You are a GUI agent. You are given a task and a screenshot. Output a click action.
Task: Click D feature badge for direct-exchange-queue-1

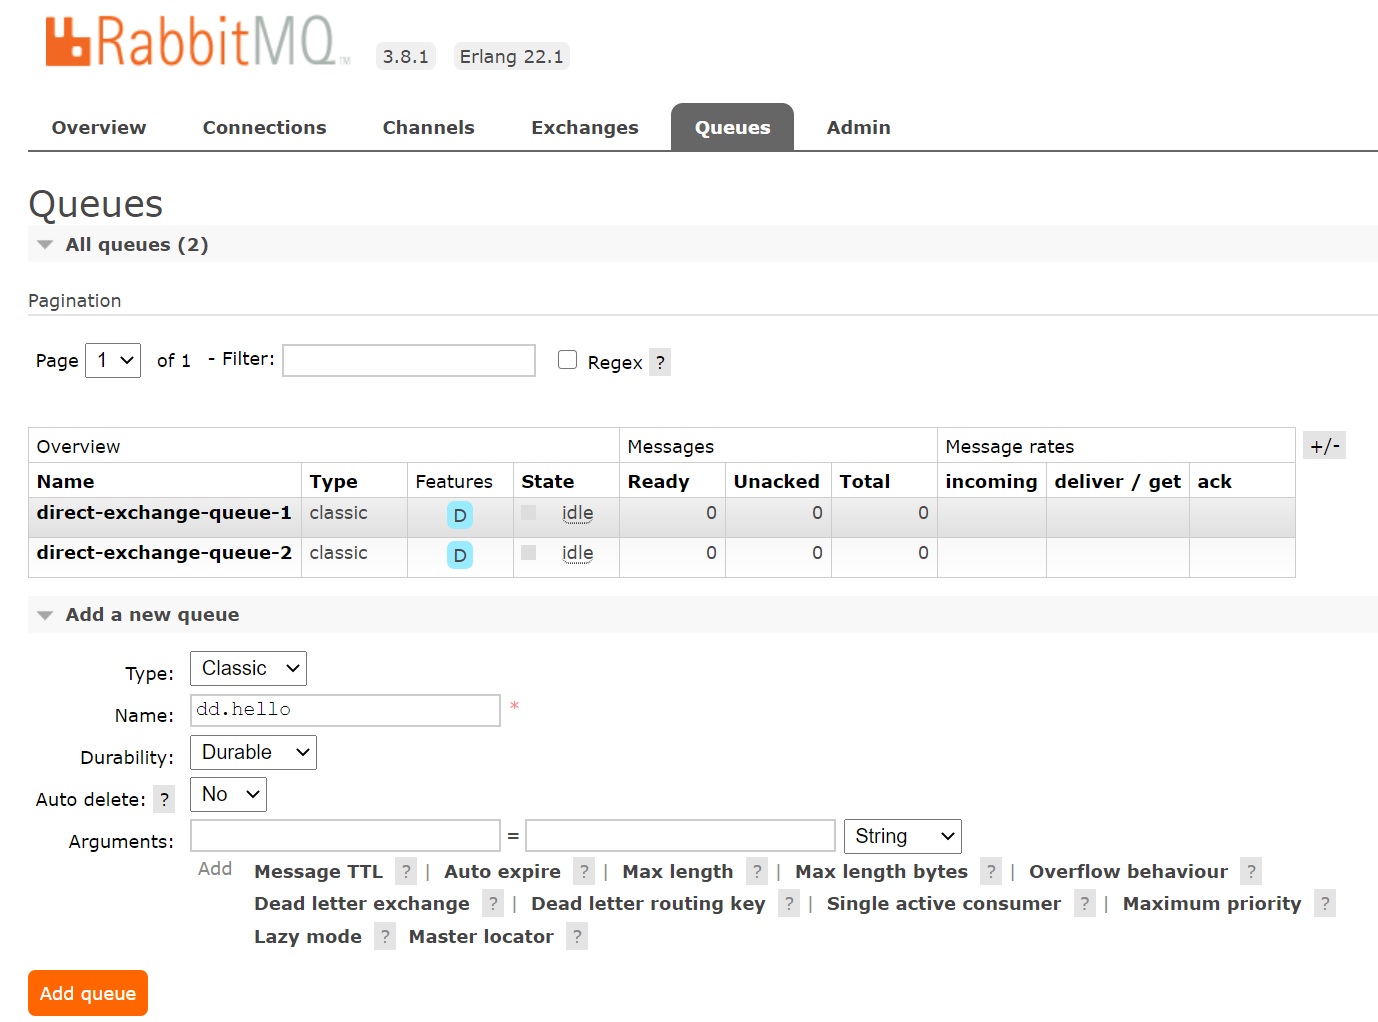[460, 515]
